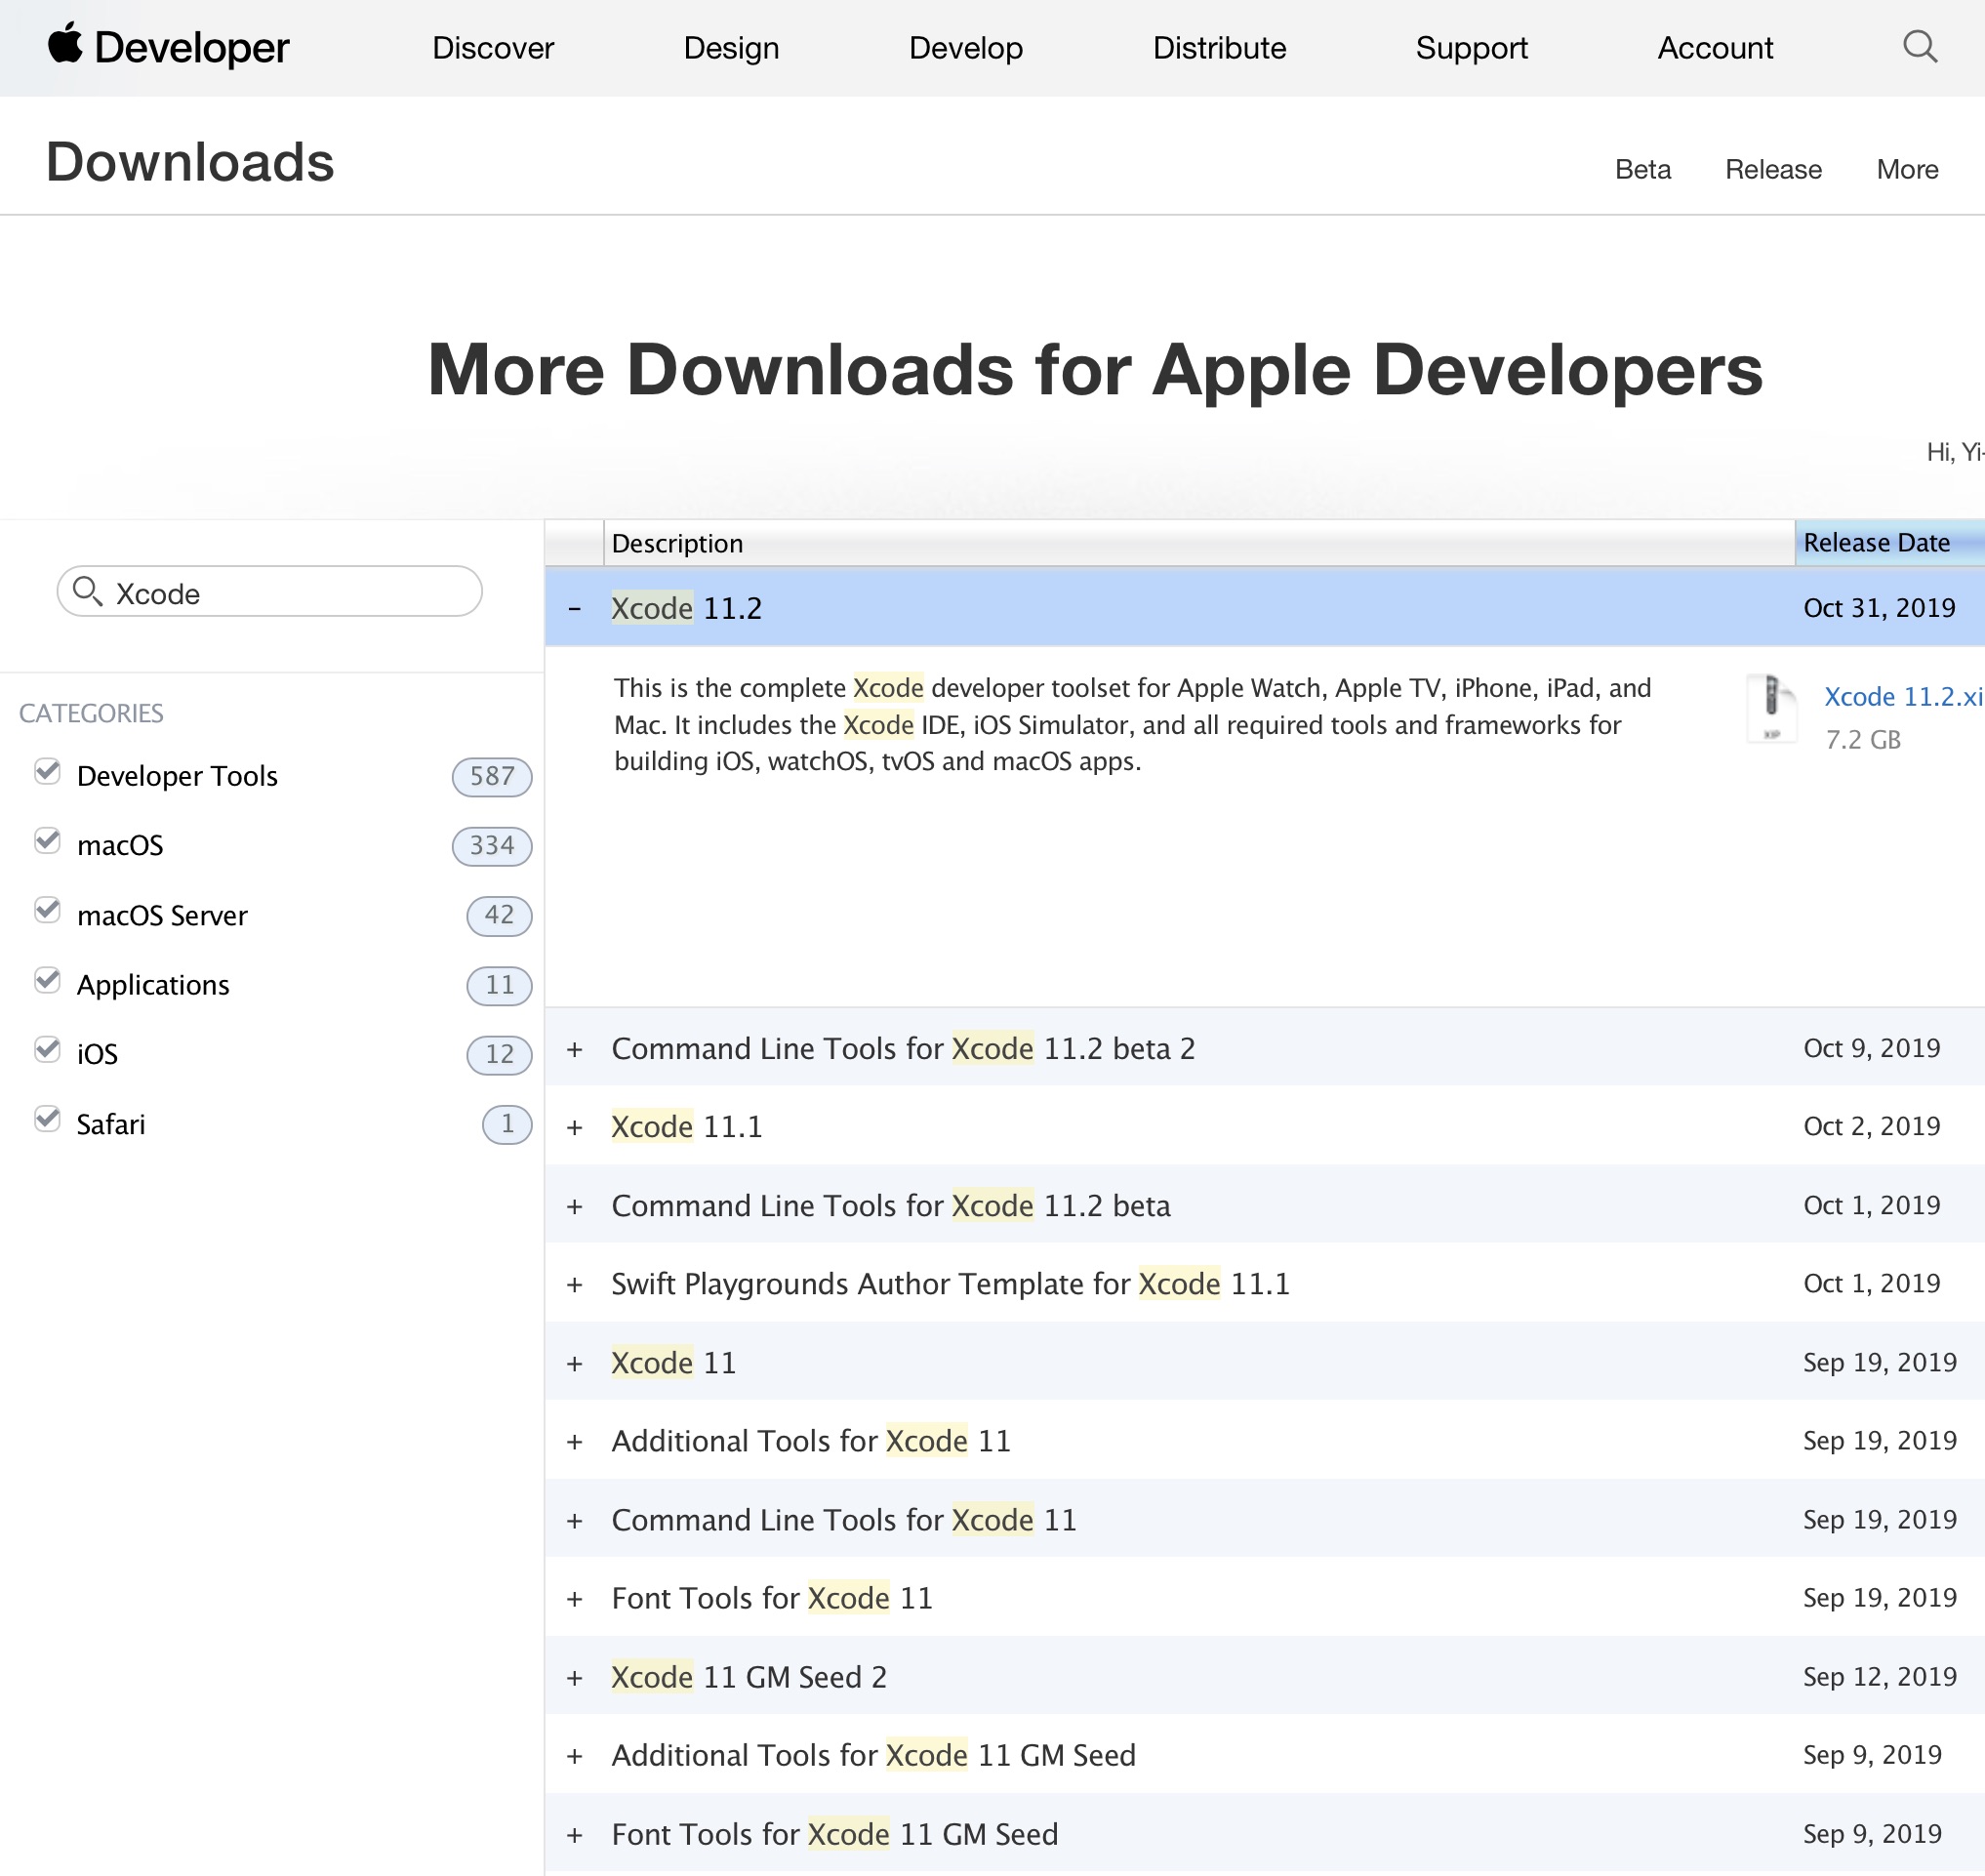
Task: Uncheck the Developer Tools category
Action: [47, 773]
